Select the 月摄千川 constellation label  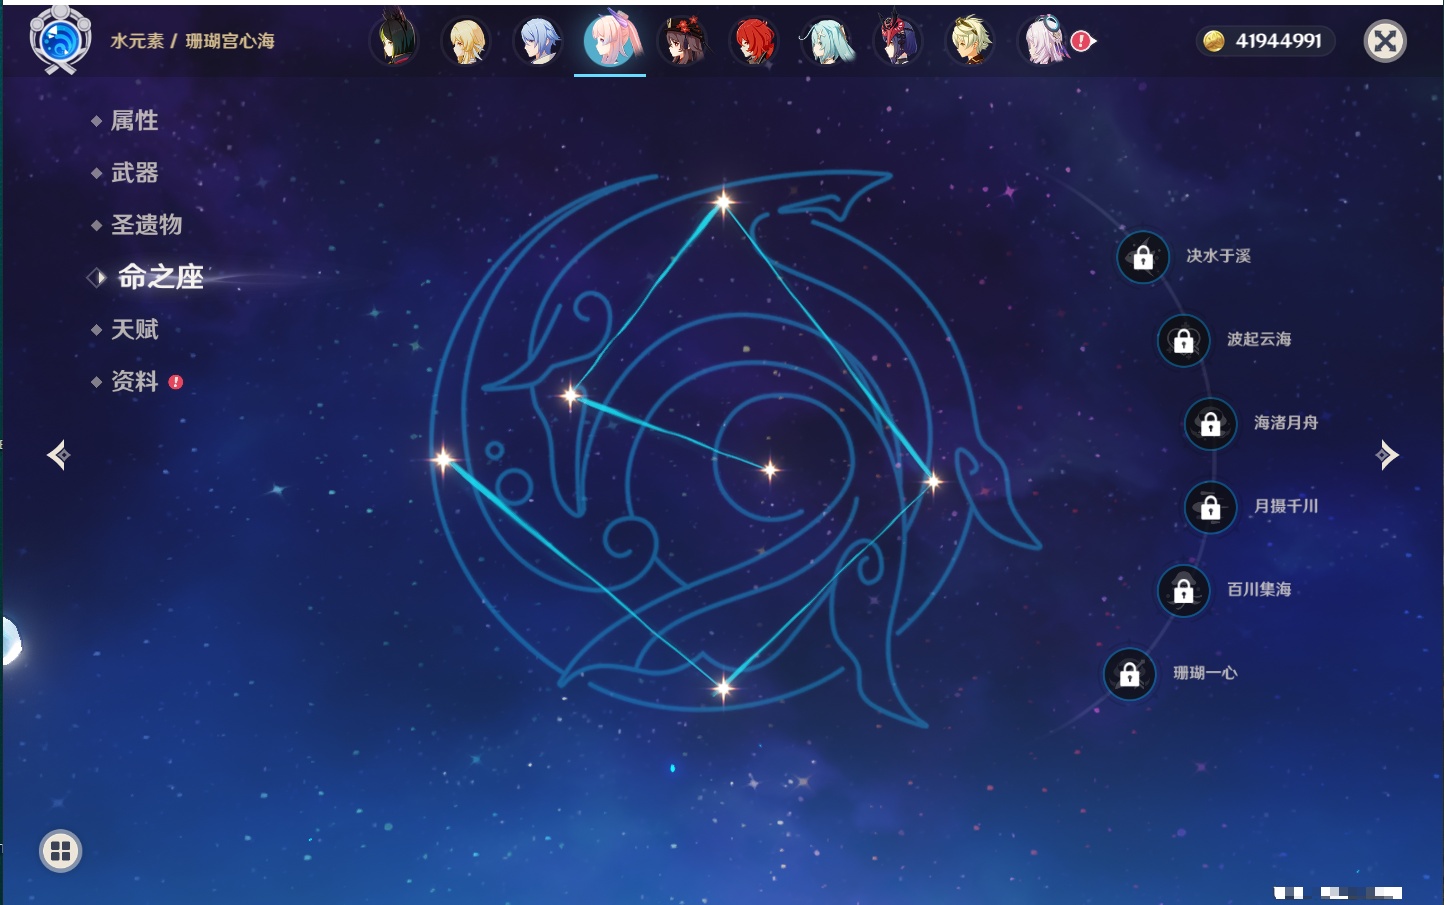[x=1286, y=506]
